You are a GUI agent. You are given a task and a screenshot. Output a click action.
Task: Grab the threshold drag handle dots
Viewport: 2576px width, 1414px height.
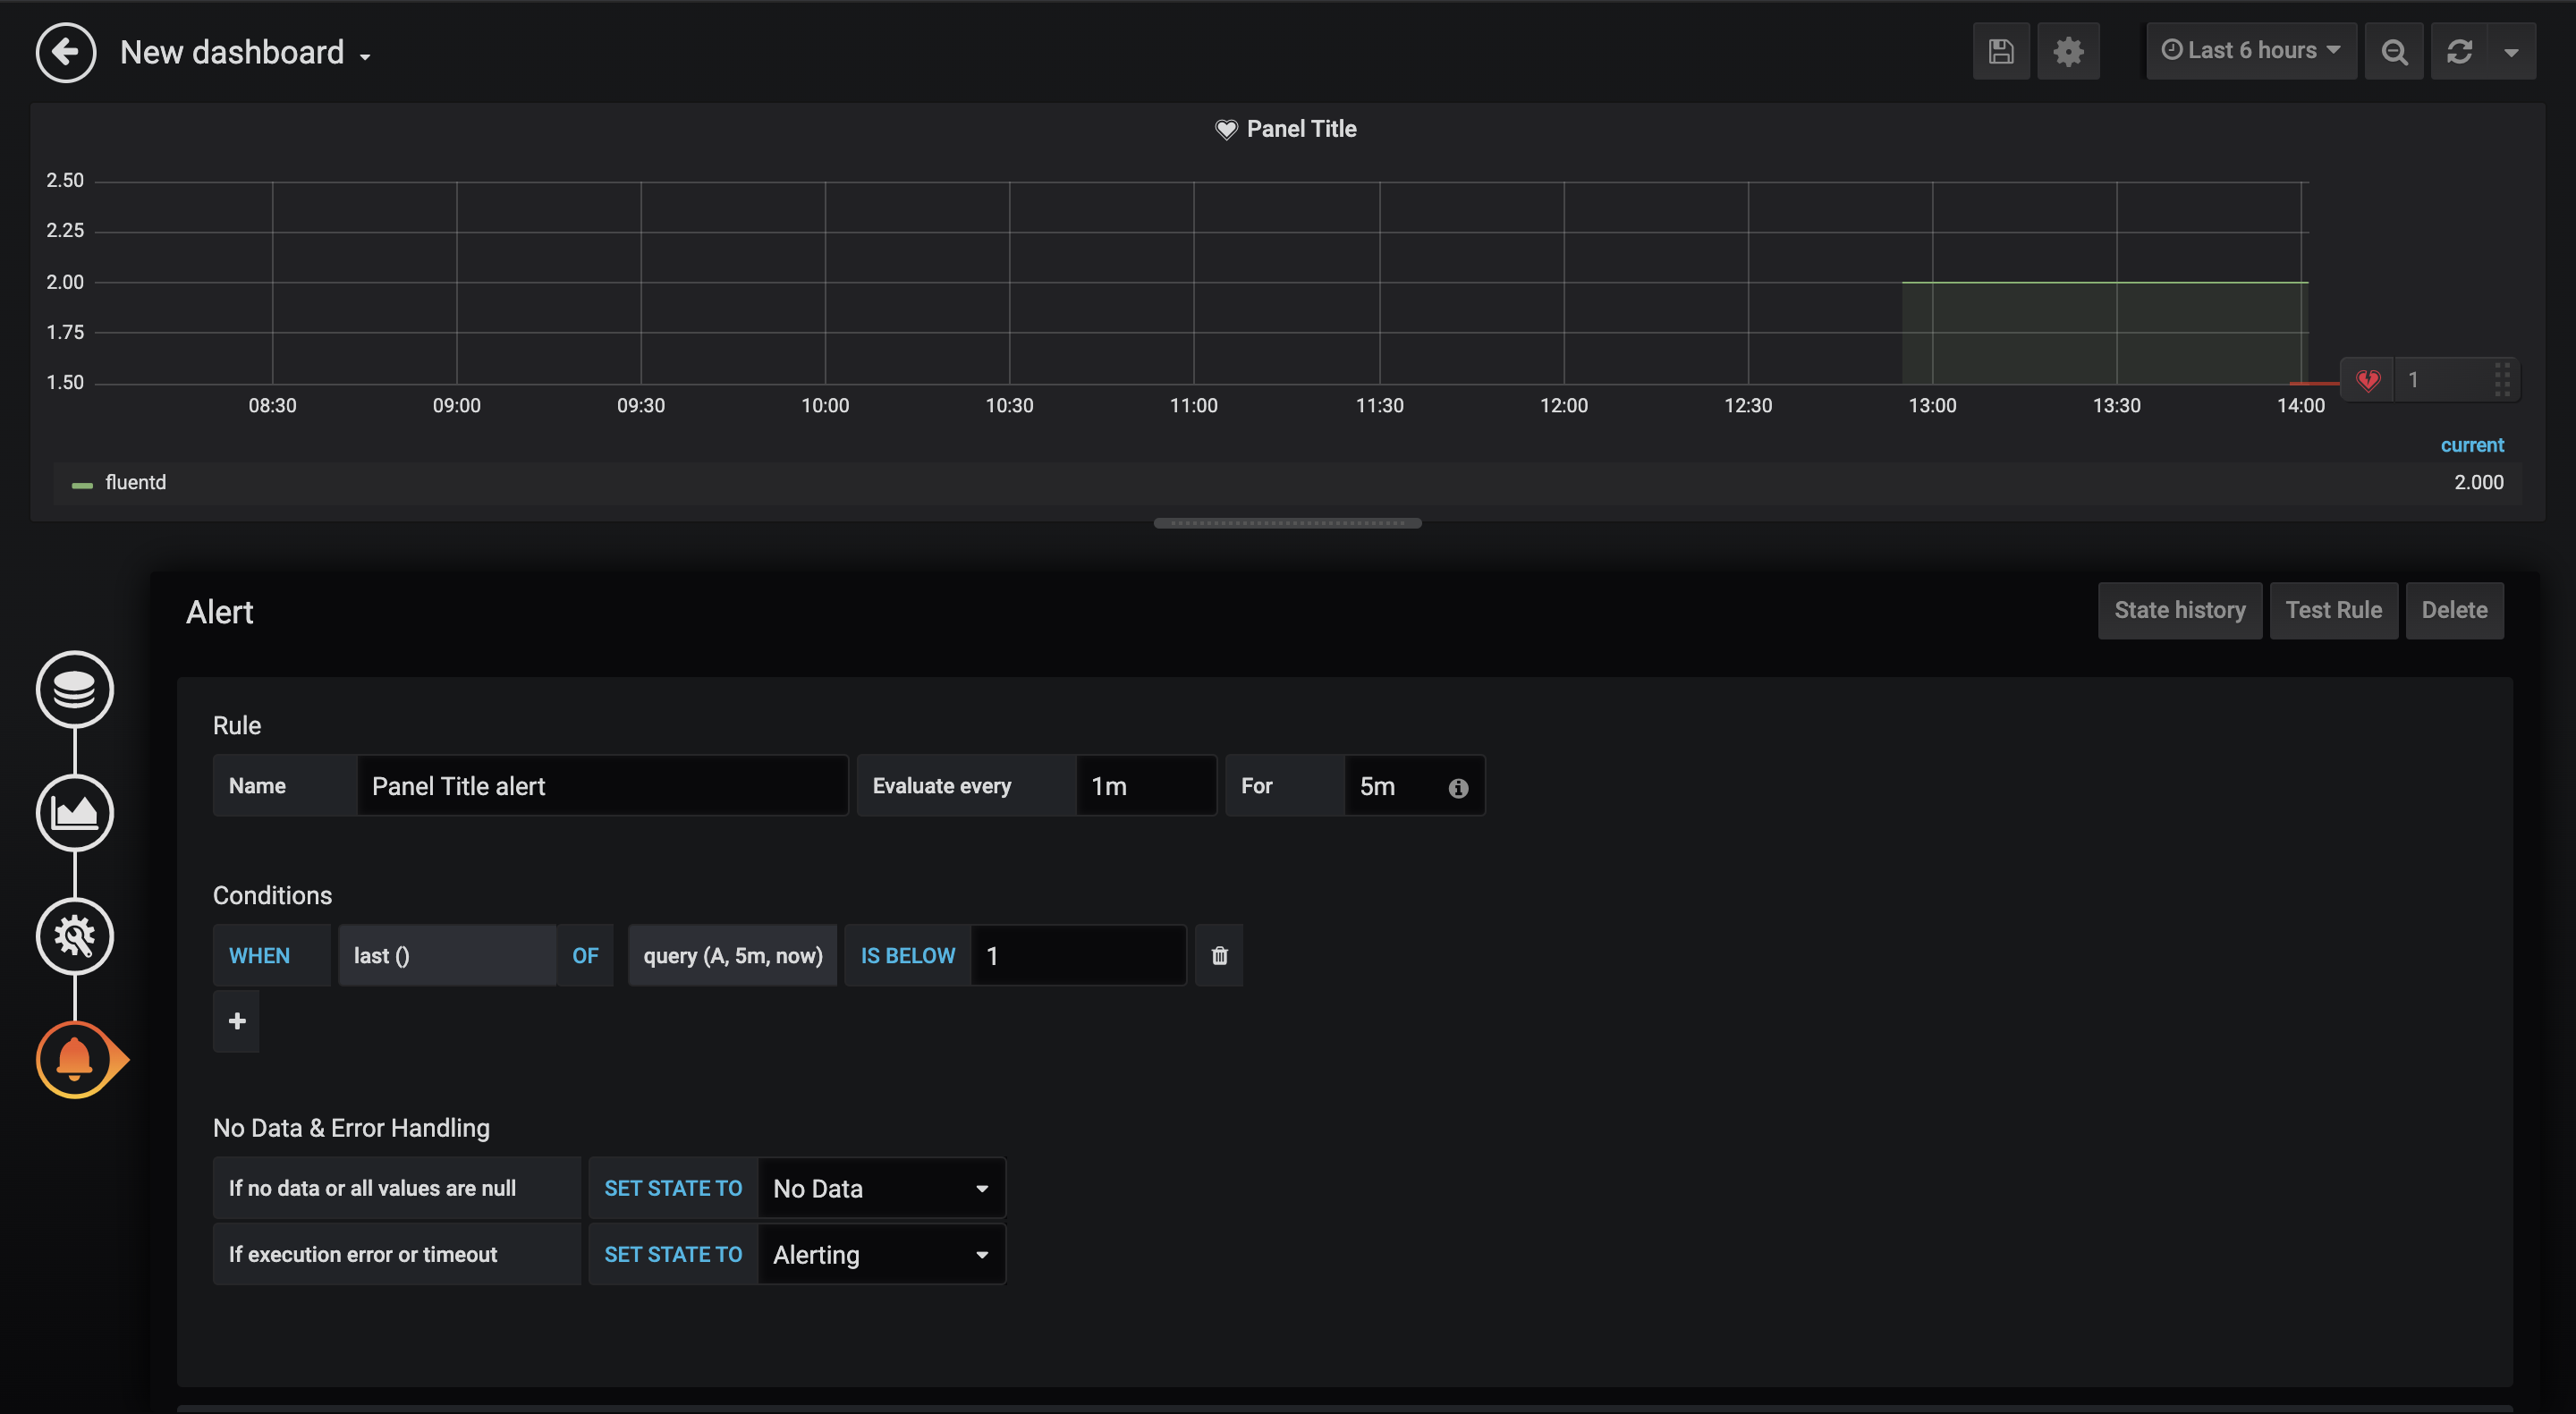2502,380
